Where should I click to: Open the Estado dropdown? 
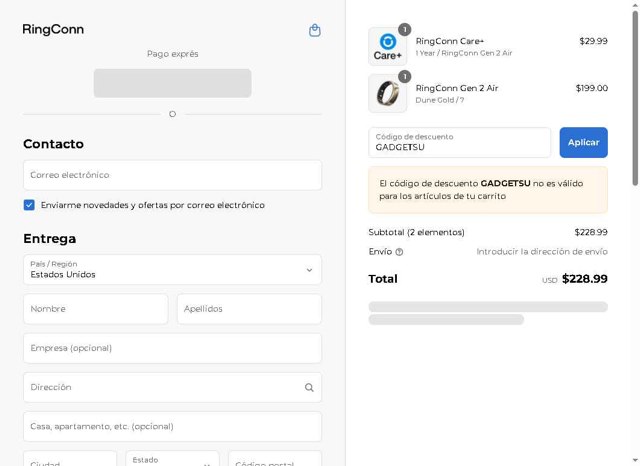pos(172,459)
